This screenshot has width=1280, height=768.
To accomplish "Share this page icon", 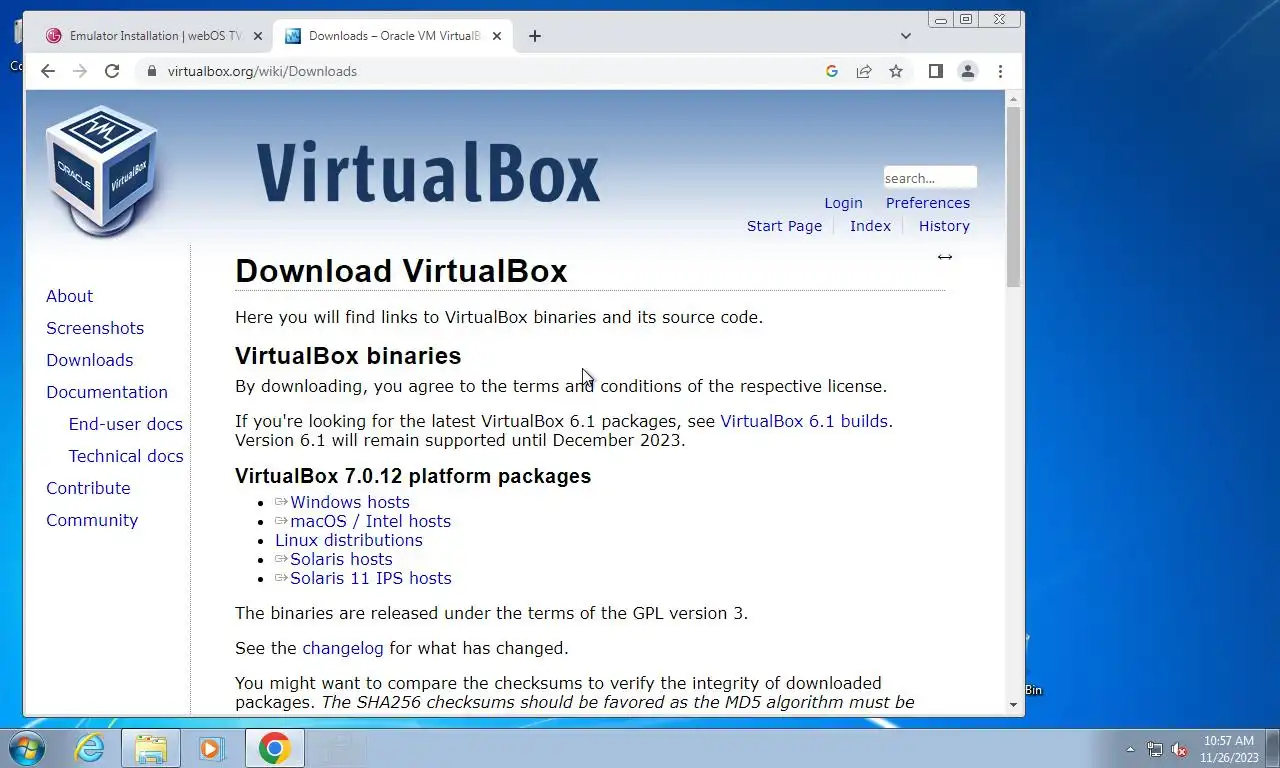I will [864, 71].
